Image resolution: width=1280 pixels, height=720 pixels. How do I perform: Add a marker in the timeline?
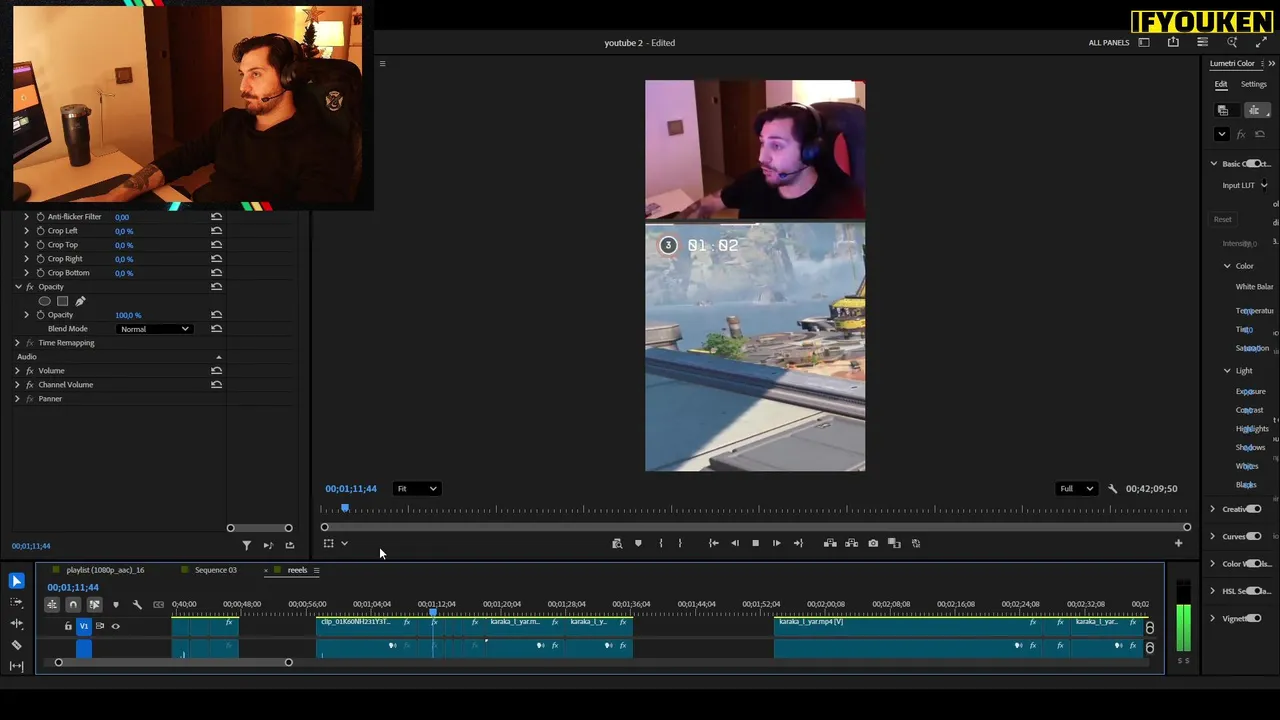(116, 604)
